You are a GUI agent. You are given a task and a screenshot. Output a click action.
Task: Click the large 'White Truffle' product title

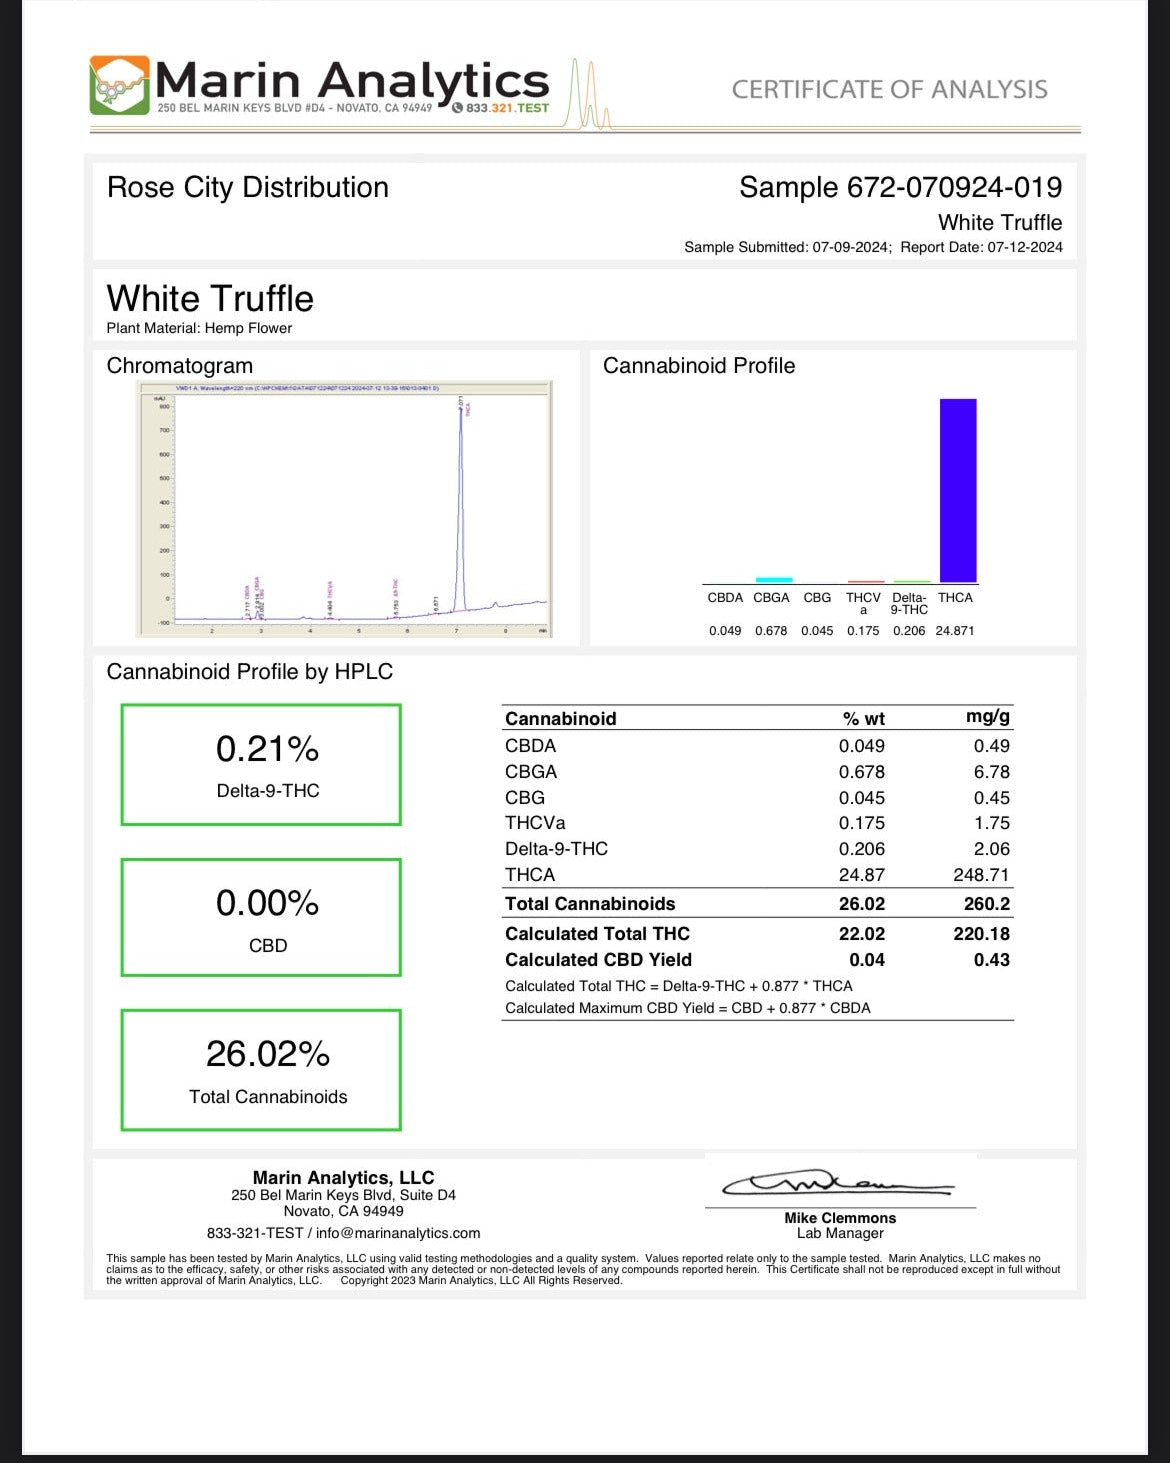[x=210, y=298]
